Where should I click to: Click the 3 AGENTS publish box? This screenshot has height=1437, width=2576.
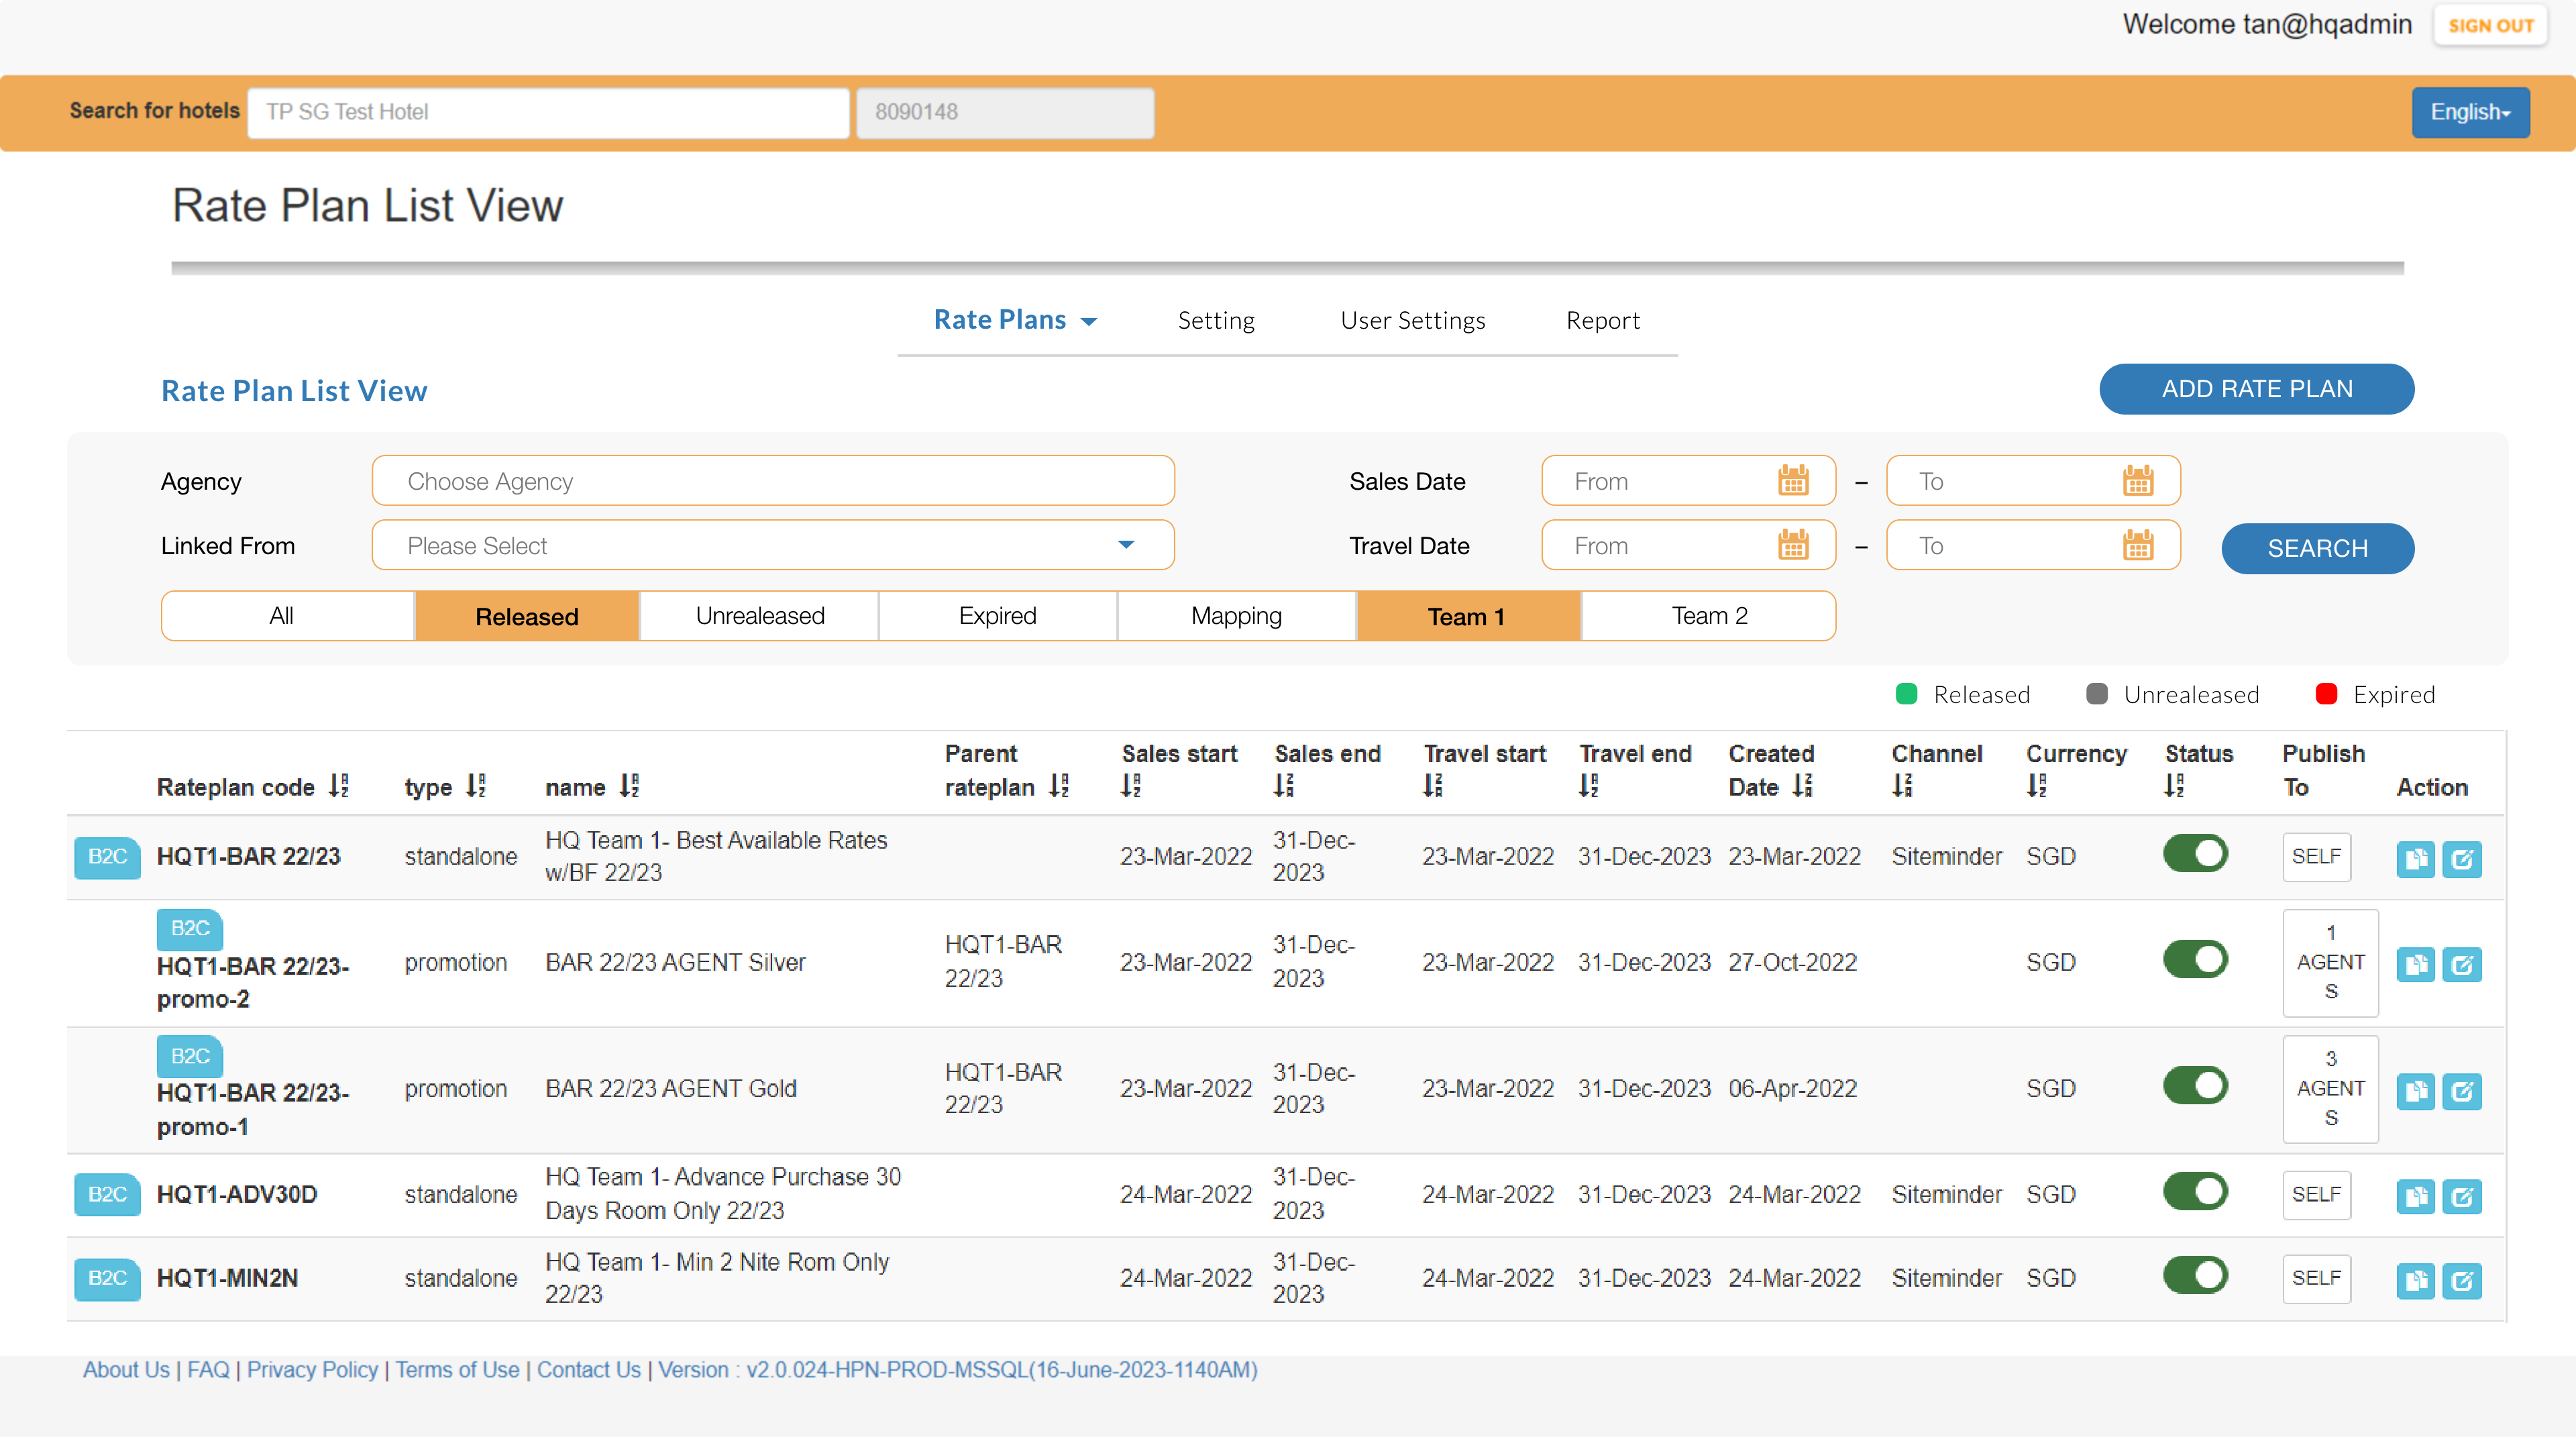point(2330,1088)
